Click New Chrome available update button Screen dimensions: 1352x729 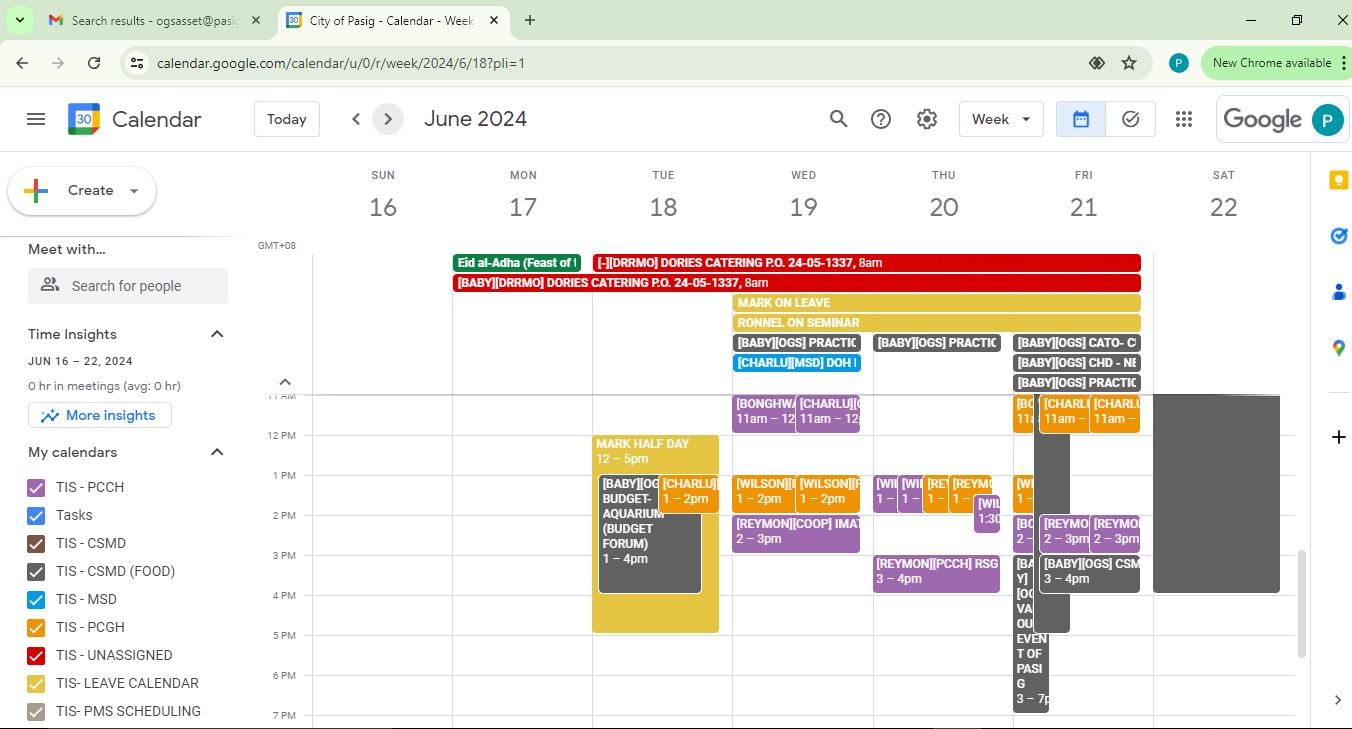click(x=1276, y=63)
